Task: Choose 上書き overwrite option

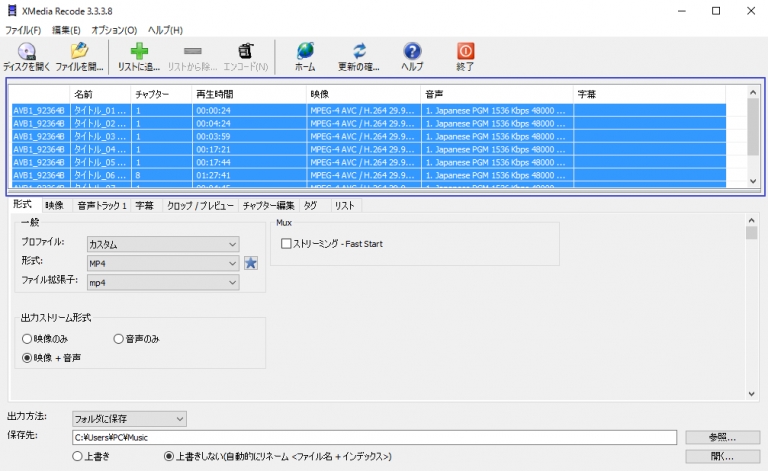Action: (77, 456)
